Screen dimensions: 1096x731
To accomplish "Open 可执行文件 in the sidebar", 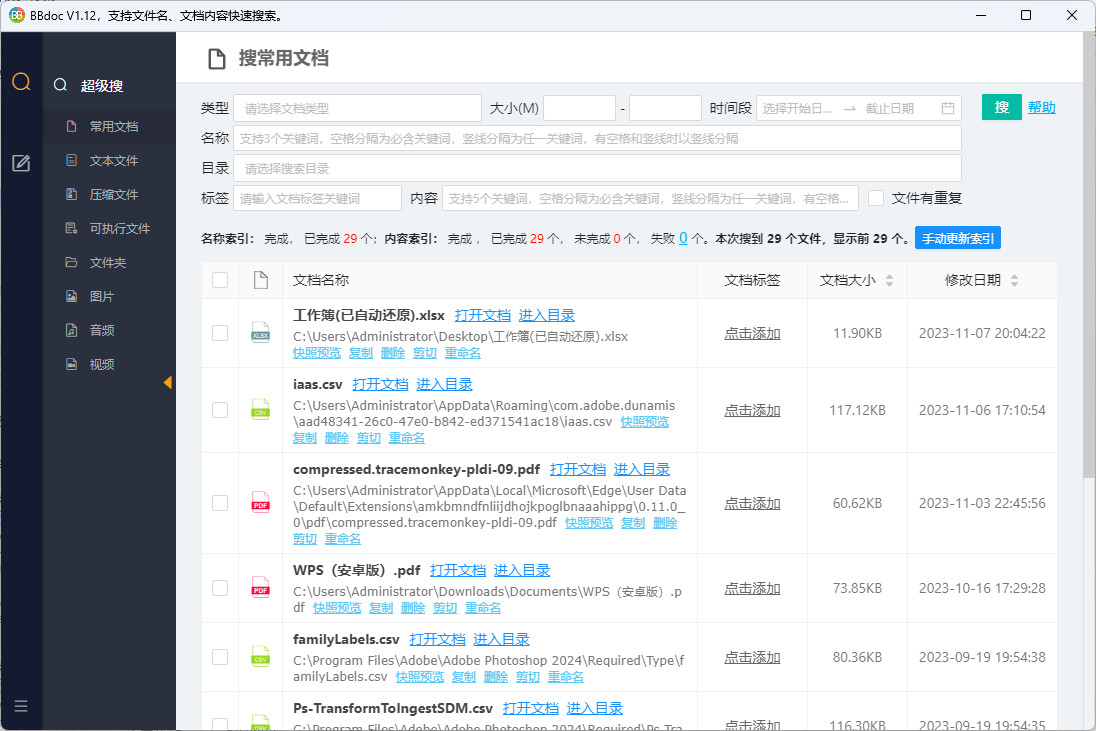I will pyautogui.click(x=109, y=229).
